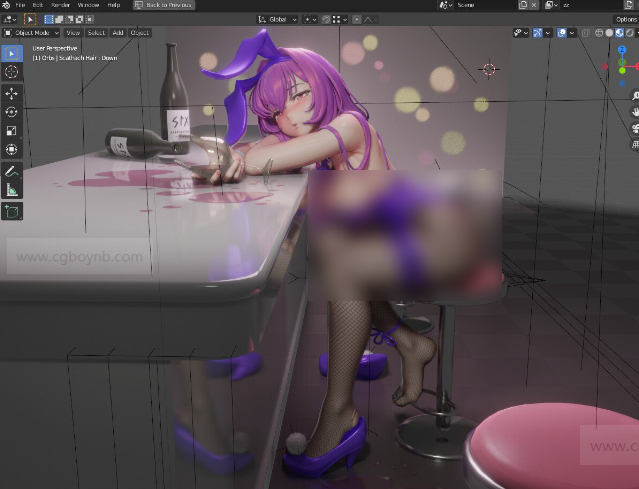Expand the overlays options dropdown arrow
This screenshot has width=639, height=489.
coord(572,33)
